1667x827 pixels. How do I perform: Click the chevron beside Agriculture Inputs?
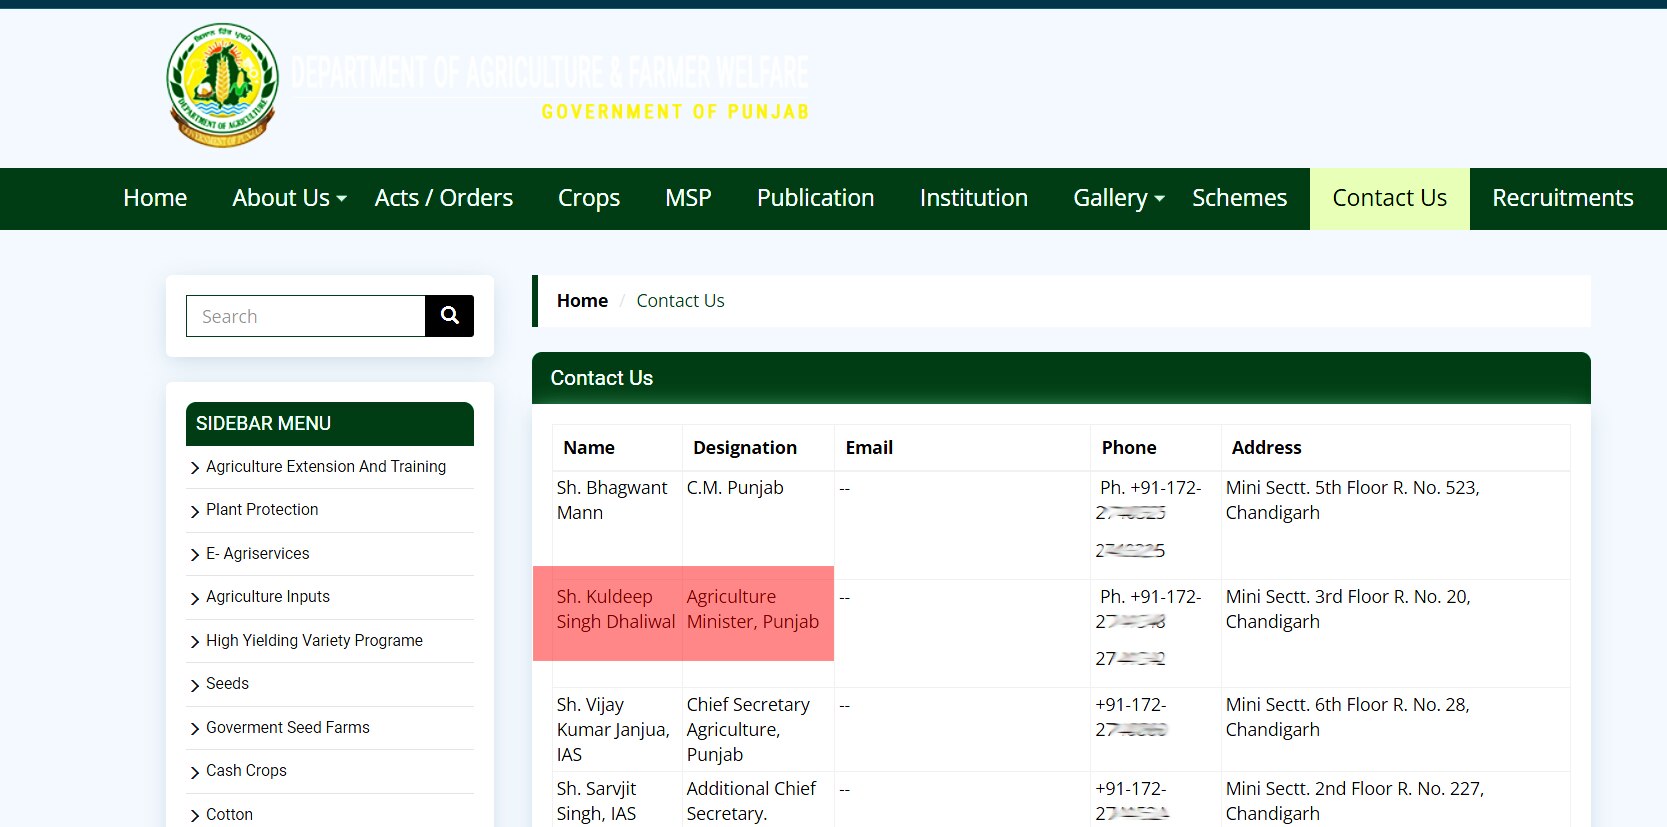point(195,598)
